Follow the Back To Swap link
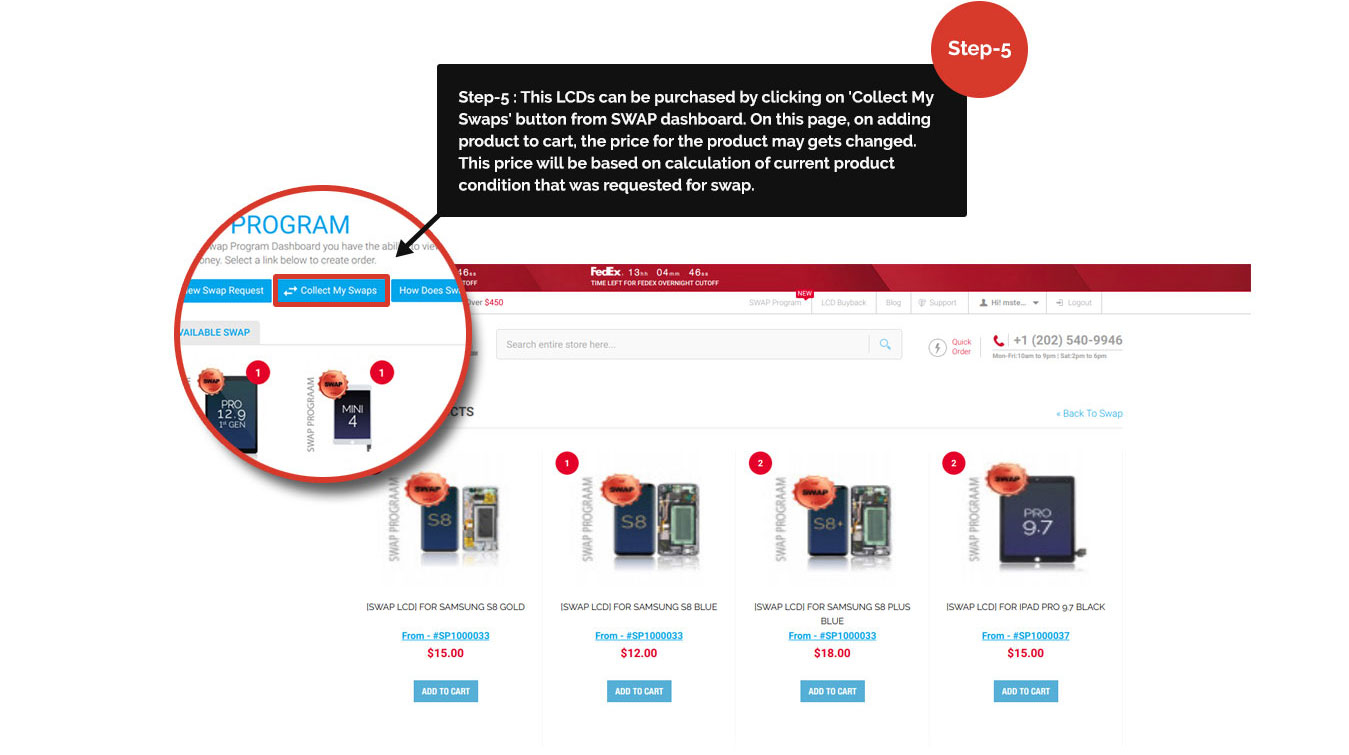Viewport: 1349px width, 755px height. [x=1089, y=413]
